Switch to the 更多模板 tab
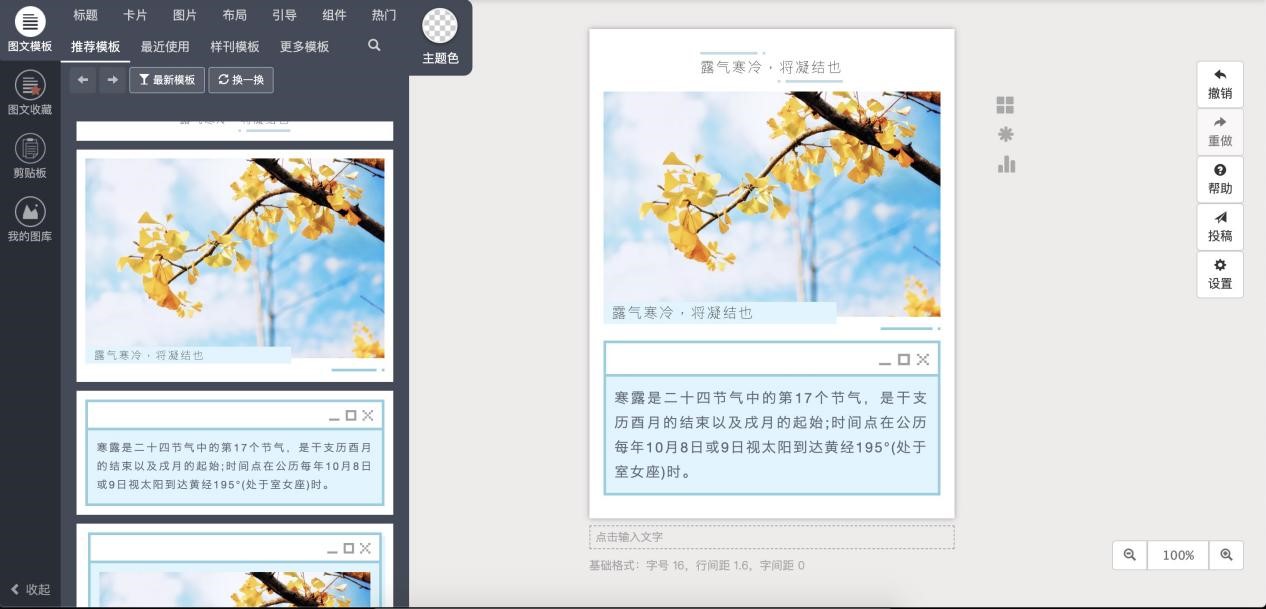 (305, 46)
